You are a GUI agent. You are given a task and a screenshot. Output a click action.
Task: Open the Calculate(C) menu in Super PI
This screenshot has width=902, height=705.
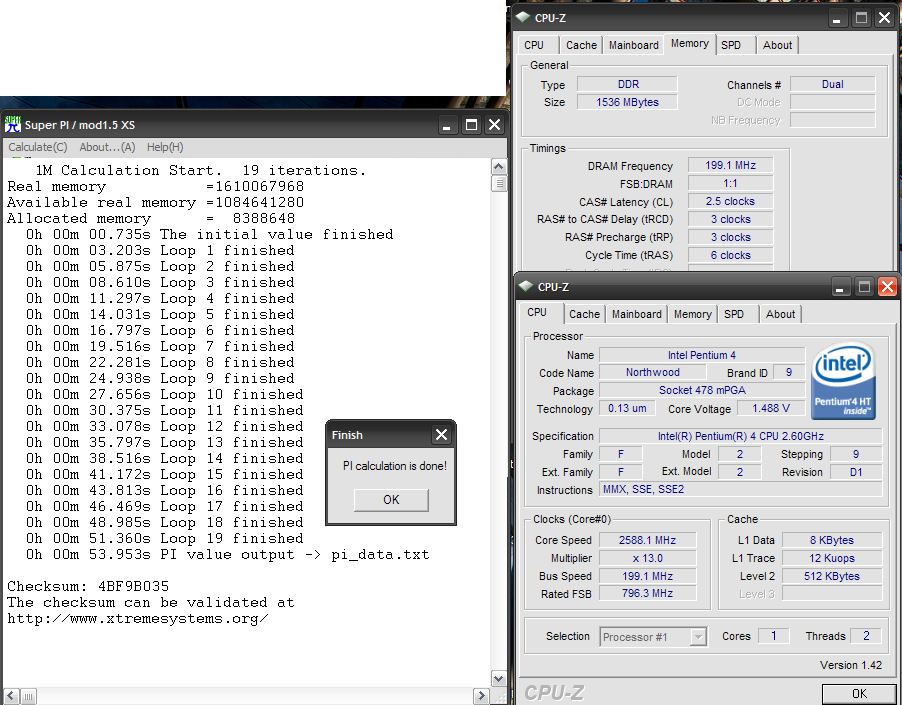pyautogui.click(x=37, y=147)
